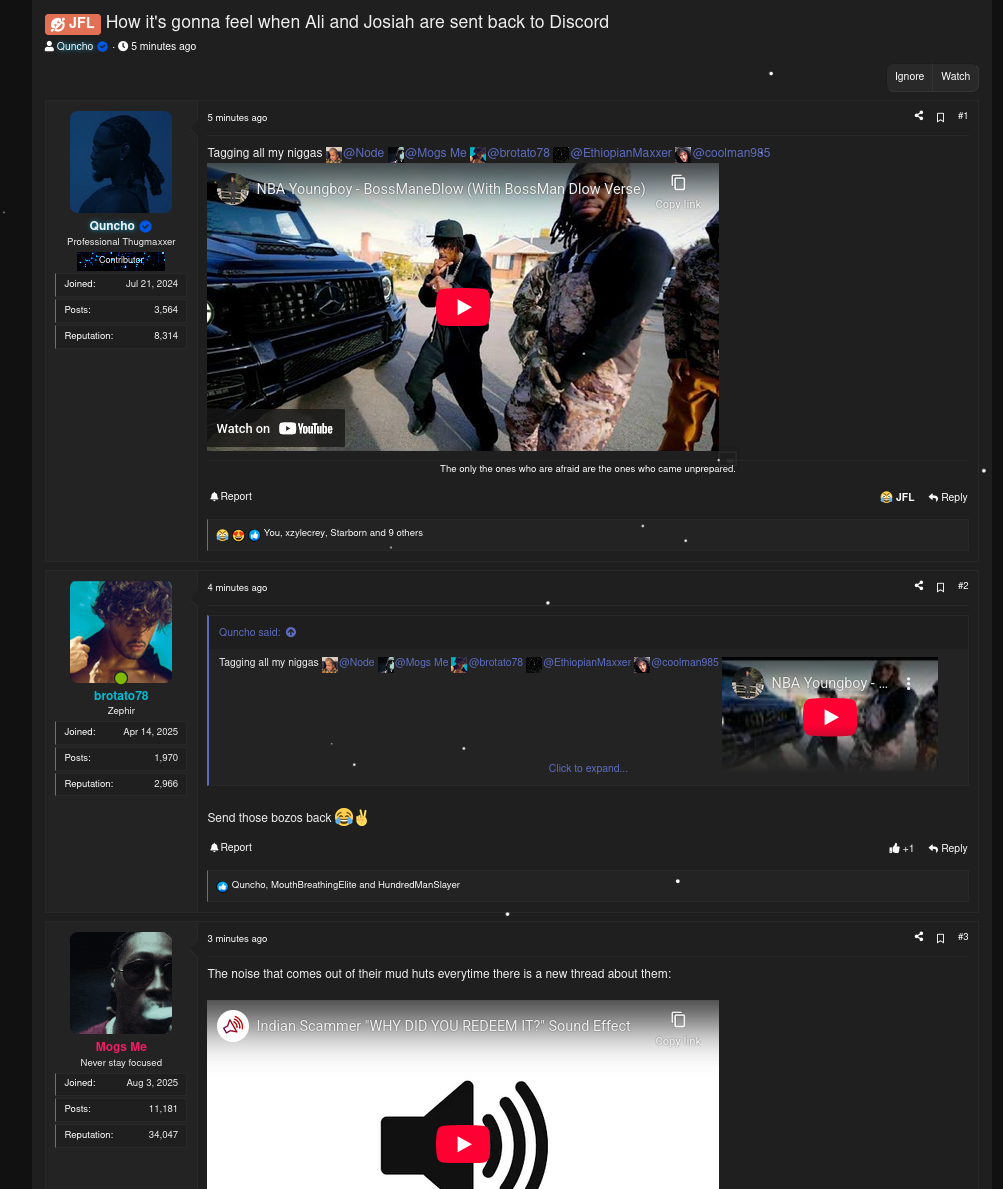Toggle the Ignore thread button
Screen dimensions: 1003x1189
click(909, 77)
